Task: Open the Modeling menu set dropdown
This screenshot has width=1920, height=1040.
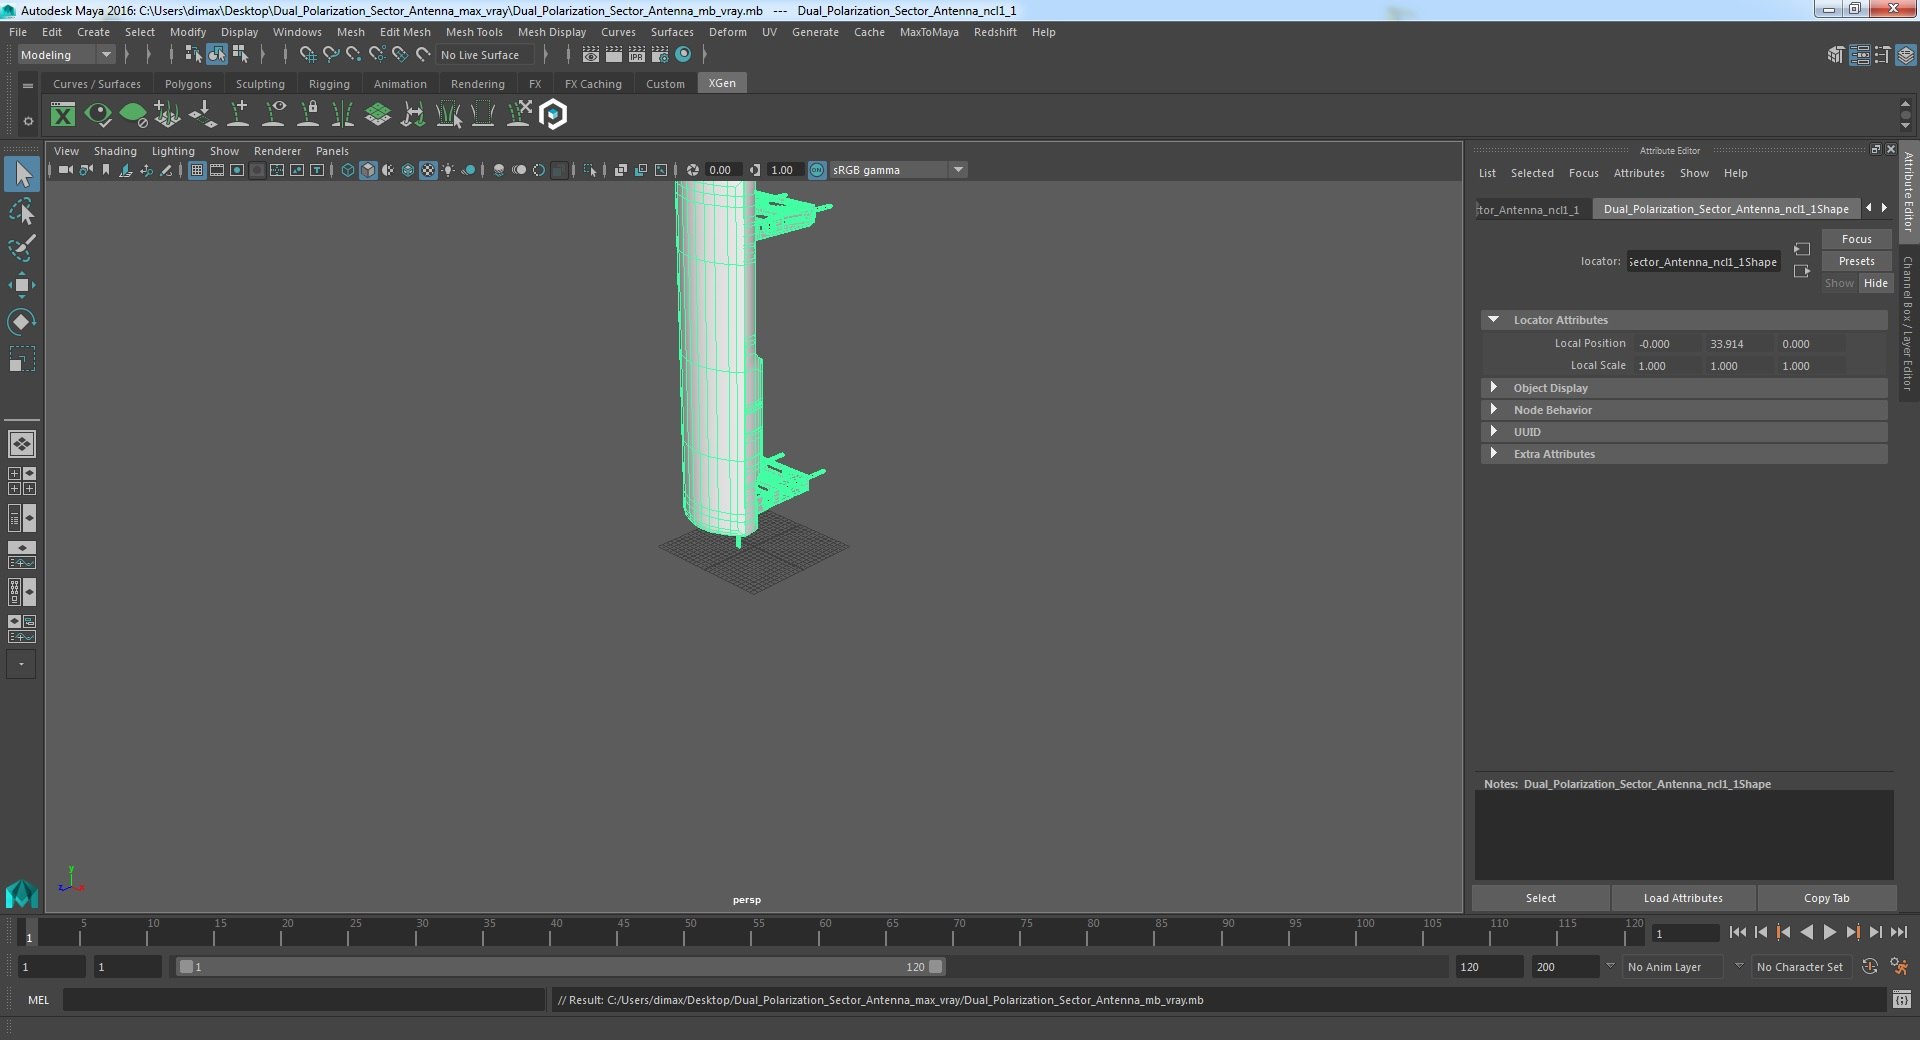Action: pos(66,55)
